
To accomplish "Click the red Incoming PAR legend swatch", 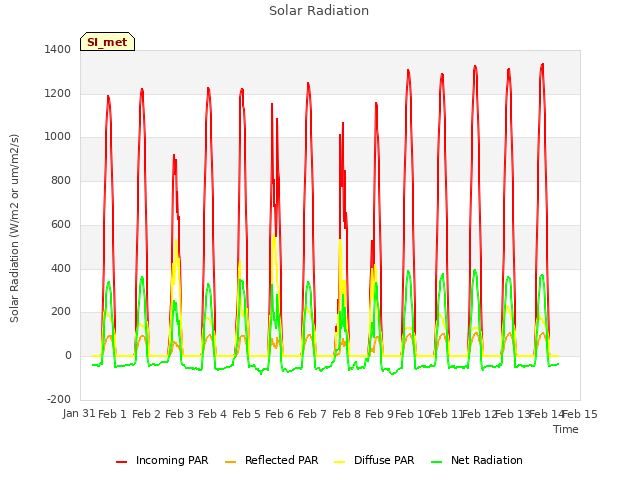I will coord(121,462).
